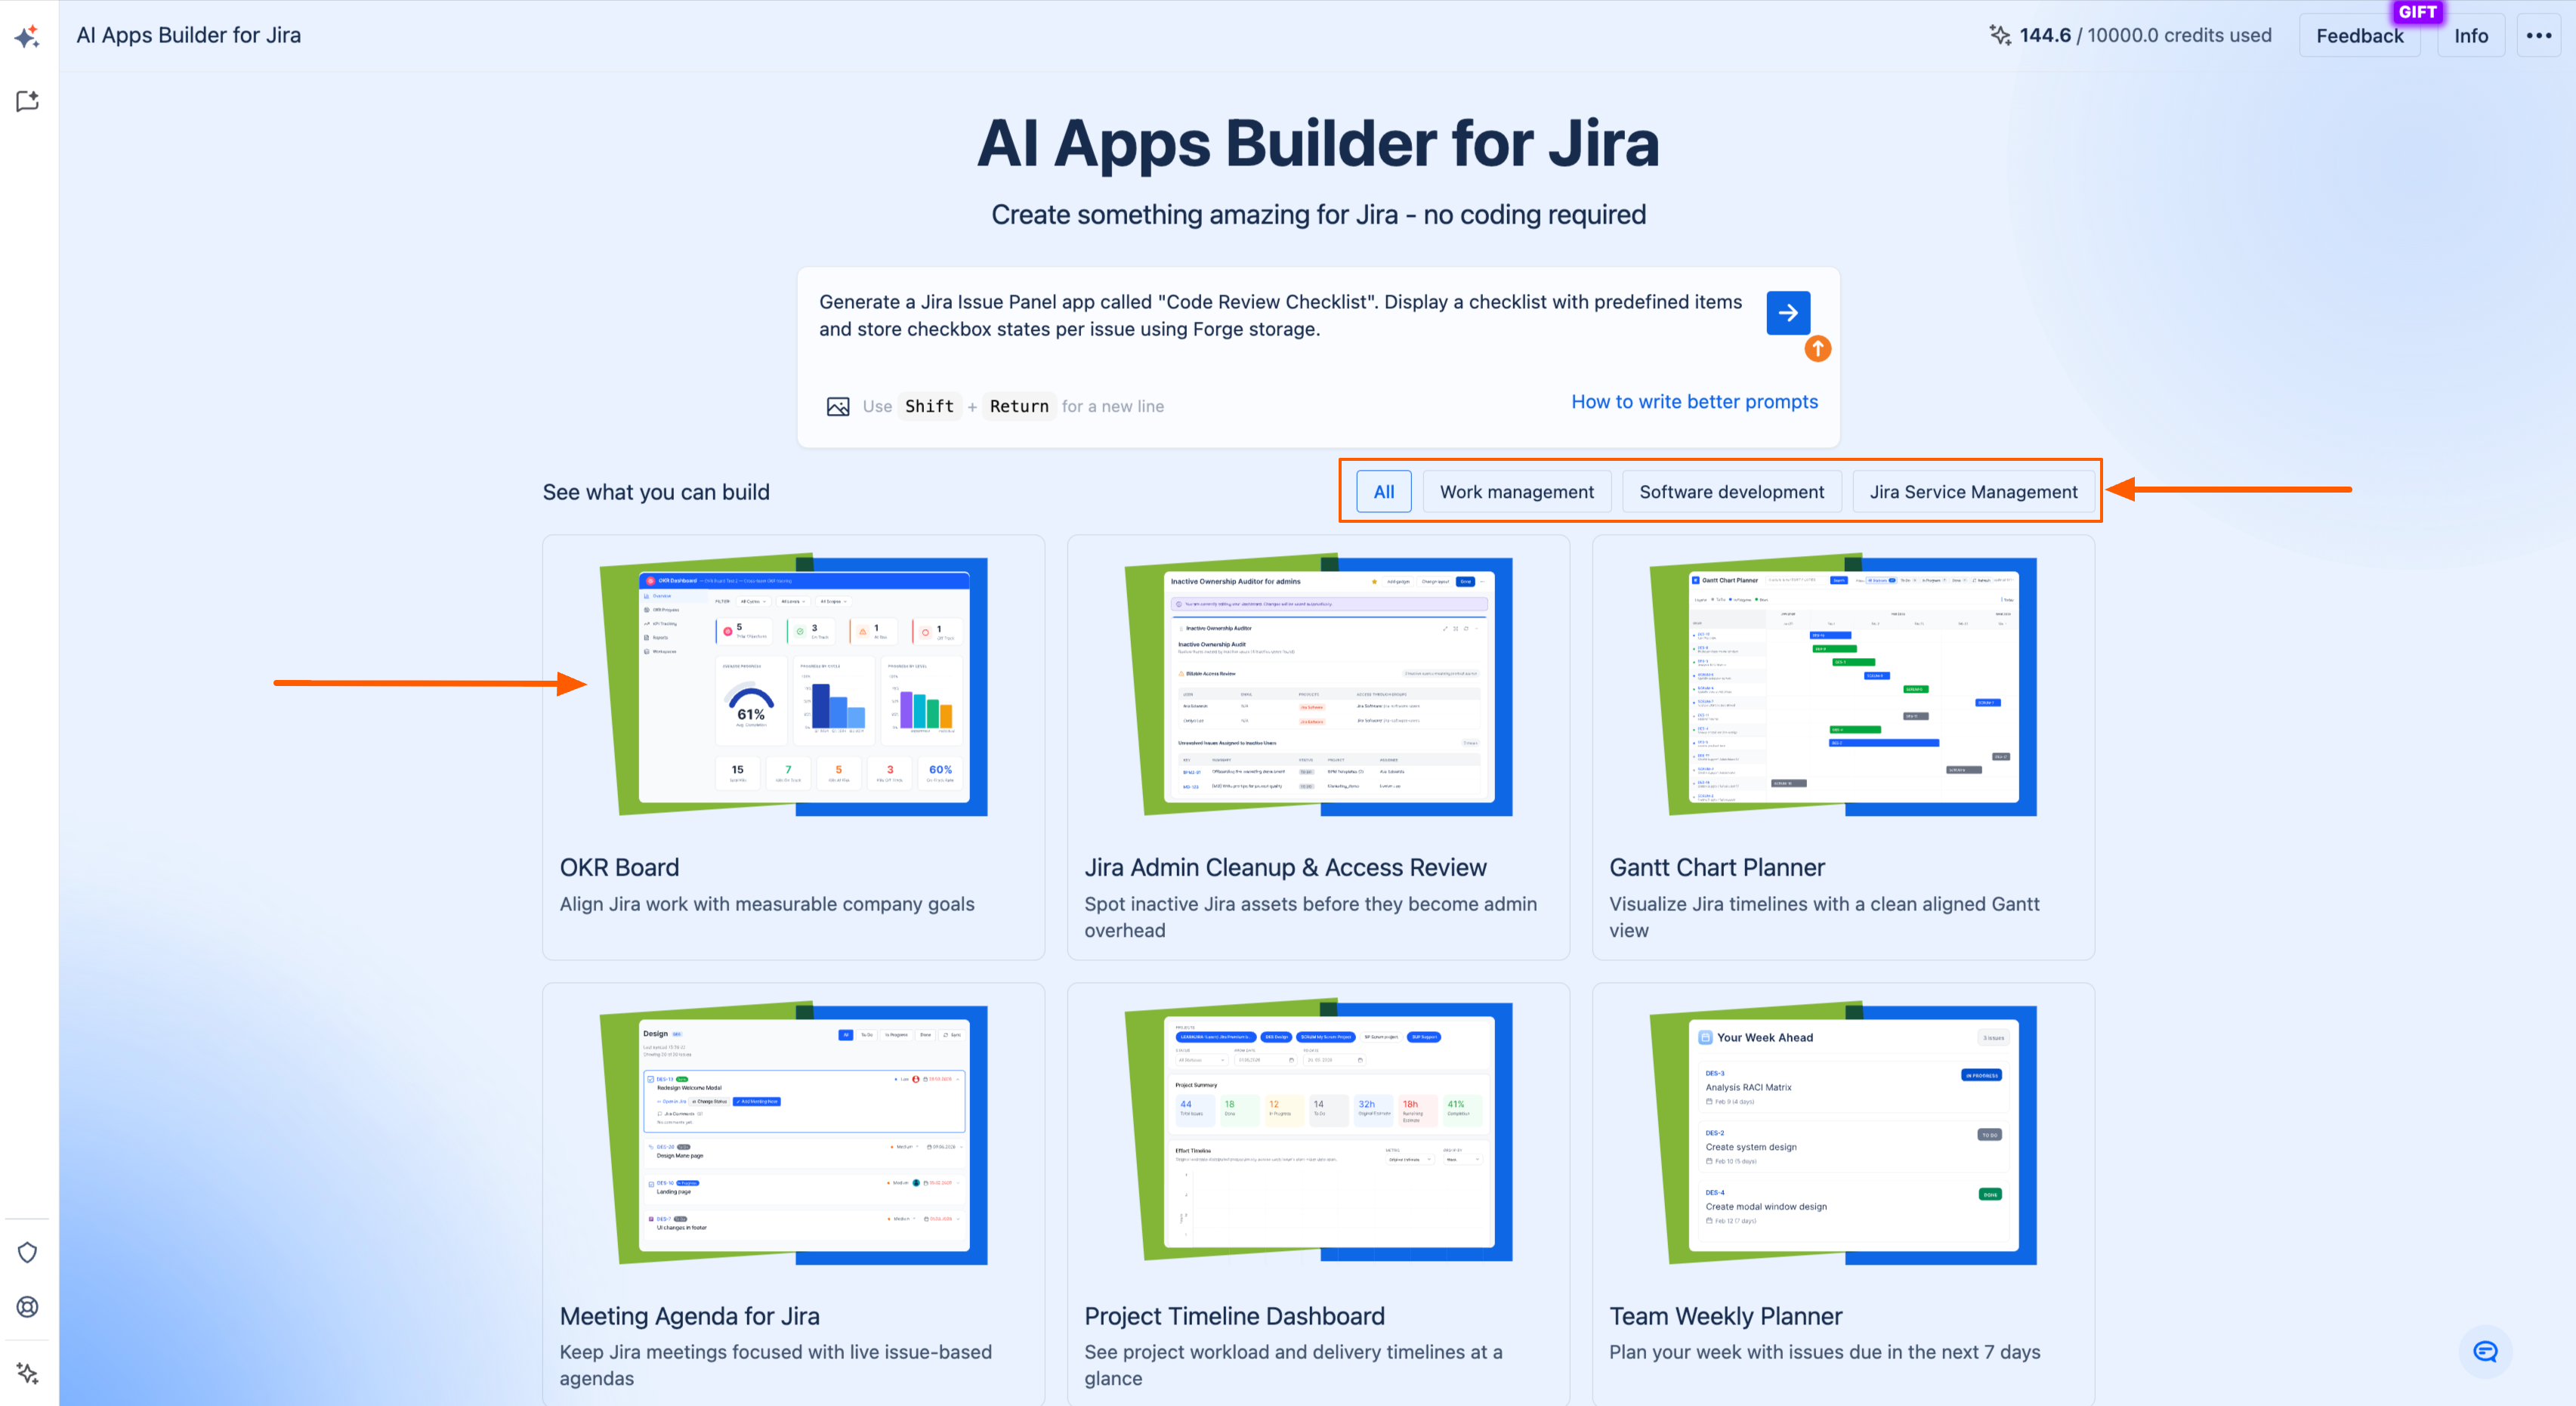Switch to the Jira Service Management tab
The image size is (2576, 1406).
tap(1973, 491)
